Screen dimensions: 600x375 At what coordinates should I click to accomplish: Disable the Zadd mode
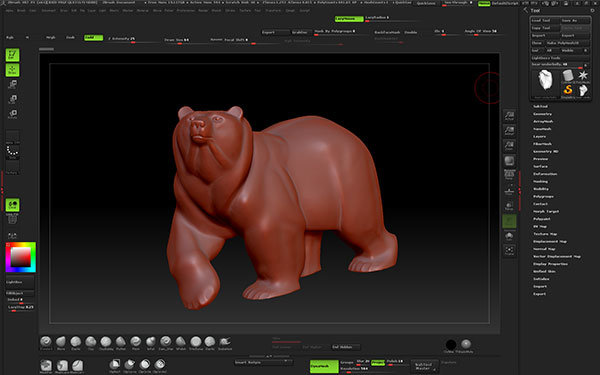93,38
